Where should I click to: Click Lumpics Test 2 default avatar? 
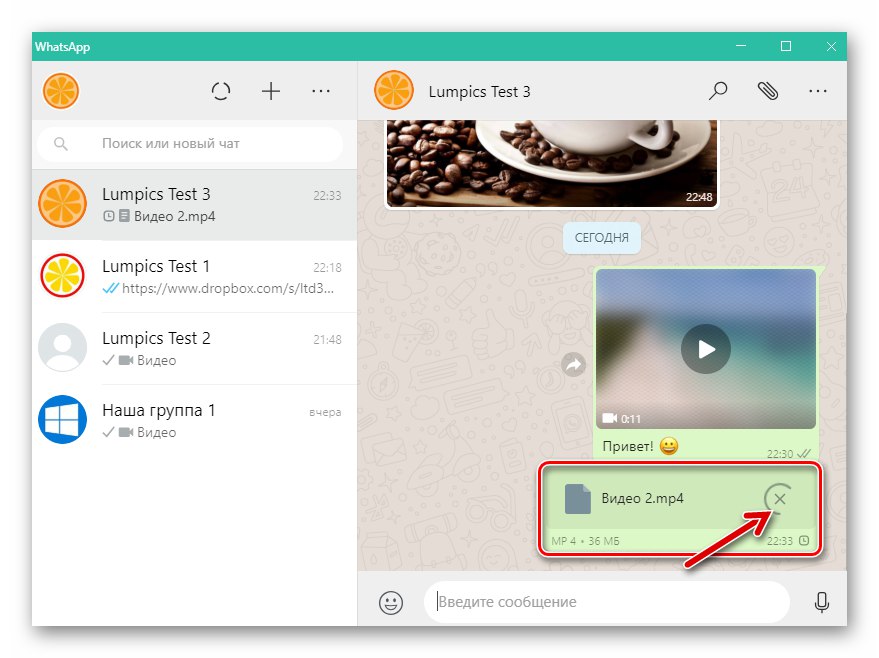pos(62,347)
